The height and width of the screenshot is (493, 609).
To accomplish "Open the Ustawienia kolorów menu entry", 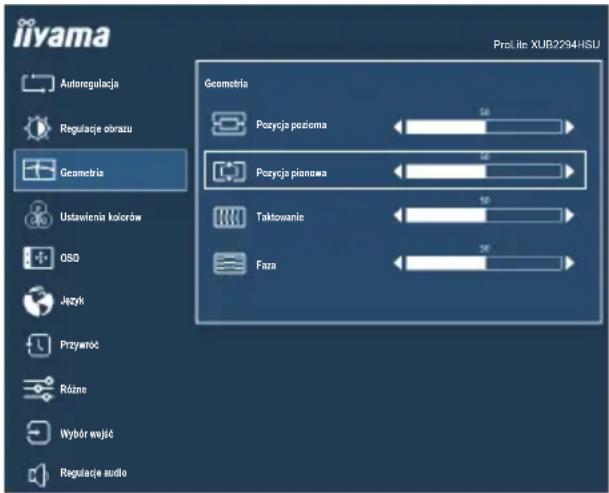I will [x=100, y=216].
